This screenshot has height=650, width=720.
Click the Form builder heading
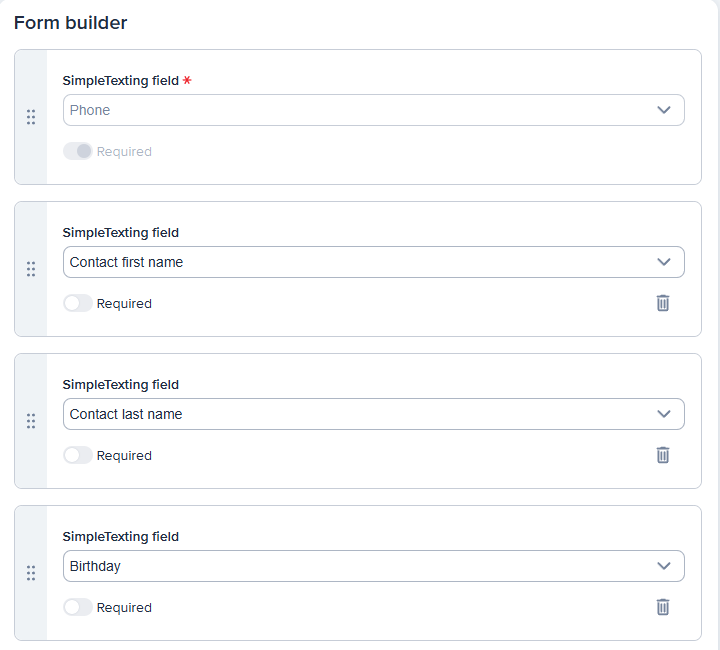coord(71,22)
